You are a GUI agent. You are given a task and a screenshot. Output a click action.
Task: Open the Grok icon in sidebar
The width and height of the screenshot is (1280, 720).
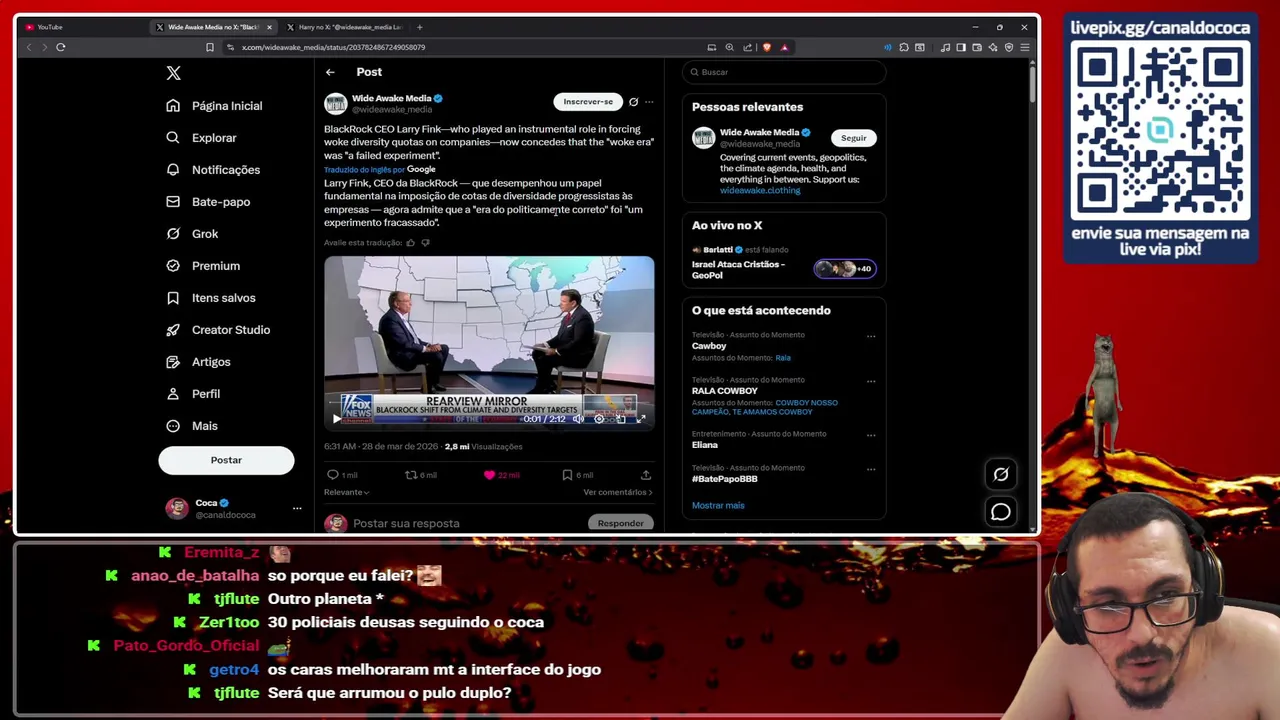(x=173, y=234)
